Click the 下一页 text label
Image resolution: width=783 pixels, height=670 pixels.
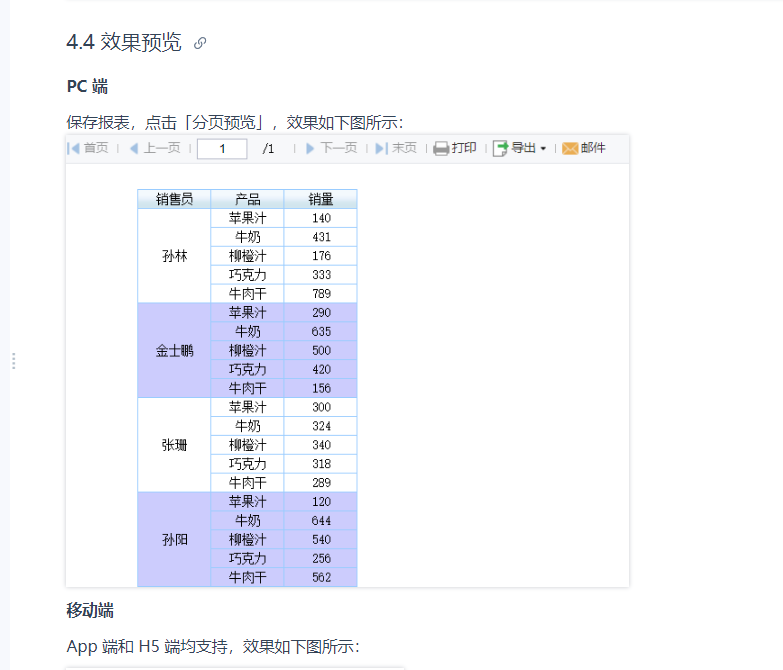tap(339, 148)
